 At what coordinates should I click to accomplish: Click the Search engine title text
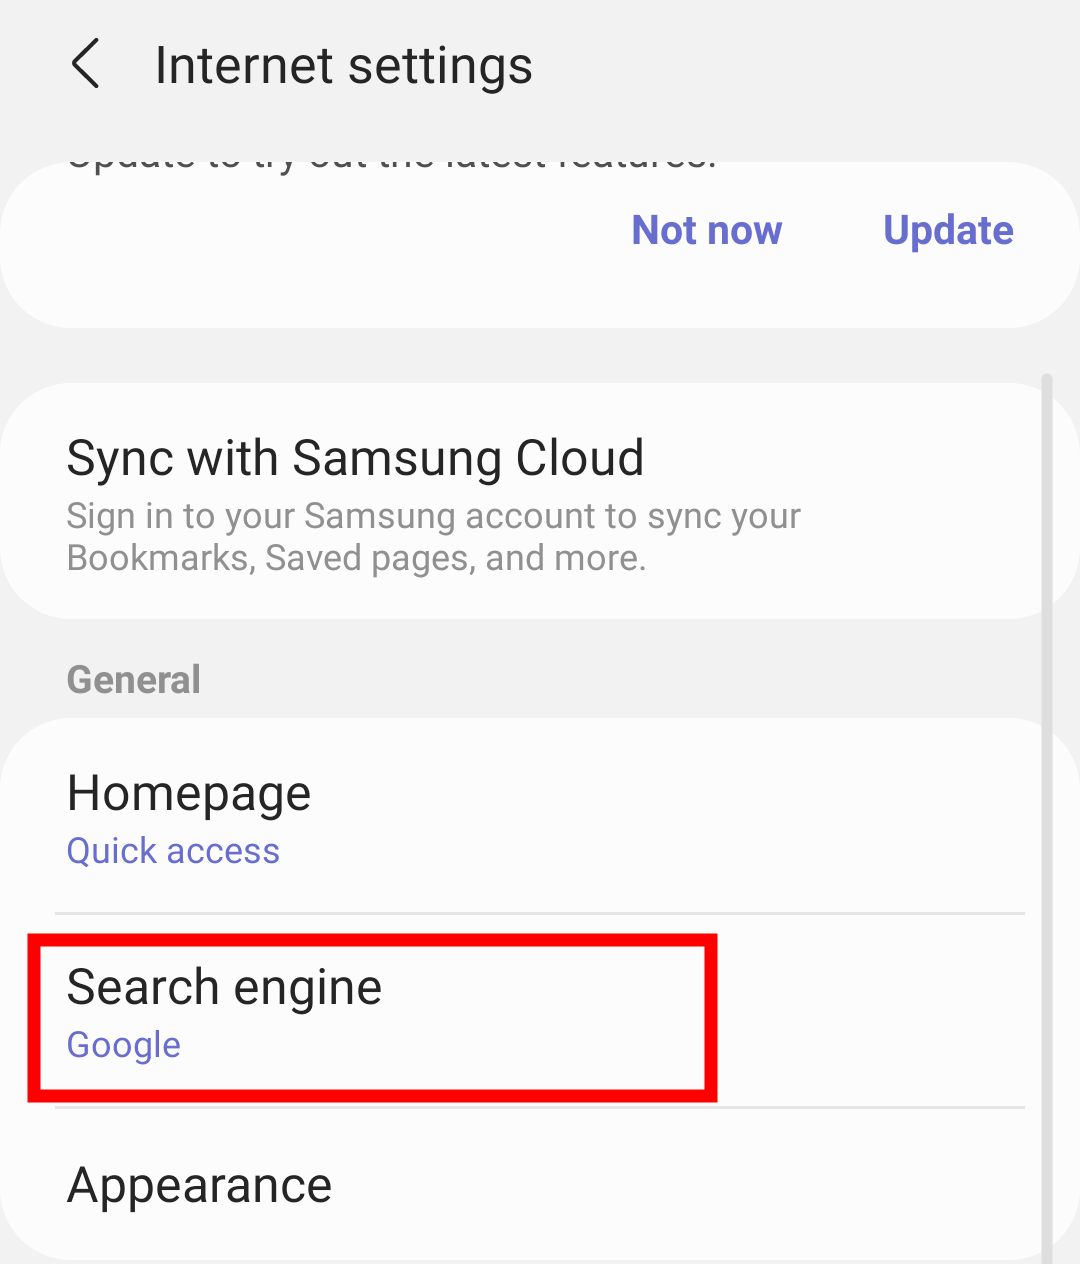[224, 987]
